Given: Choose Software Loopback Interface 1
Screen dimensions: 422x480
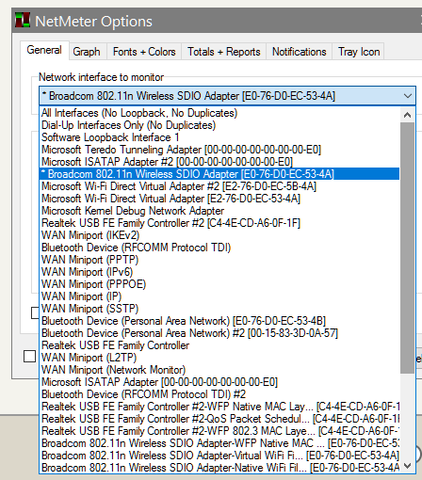Looking at the screenshot, I should [220, 137].
